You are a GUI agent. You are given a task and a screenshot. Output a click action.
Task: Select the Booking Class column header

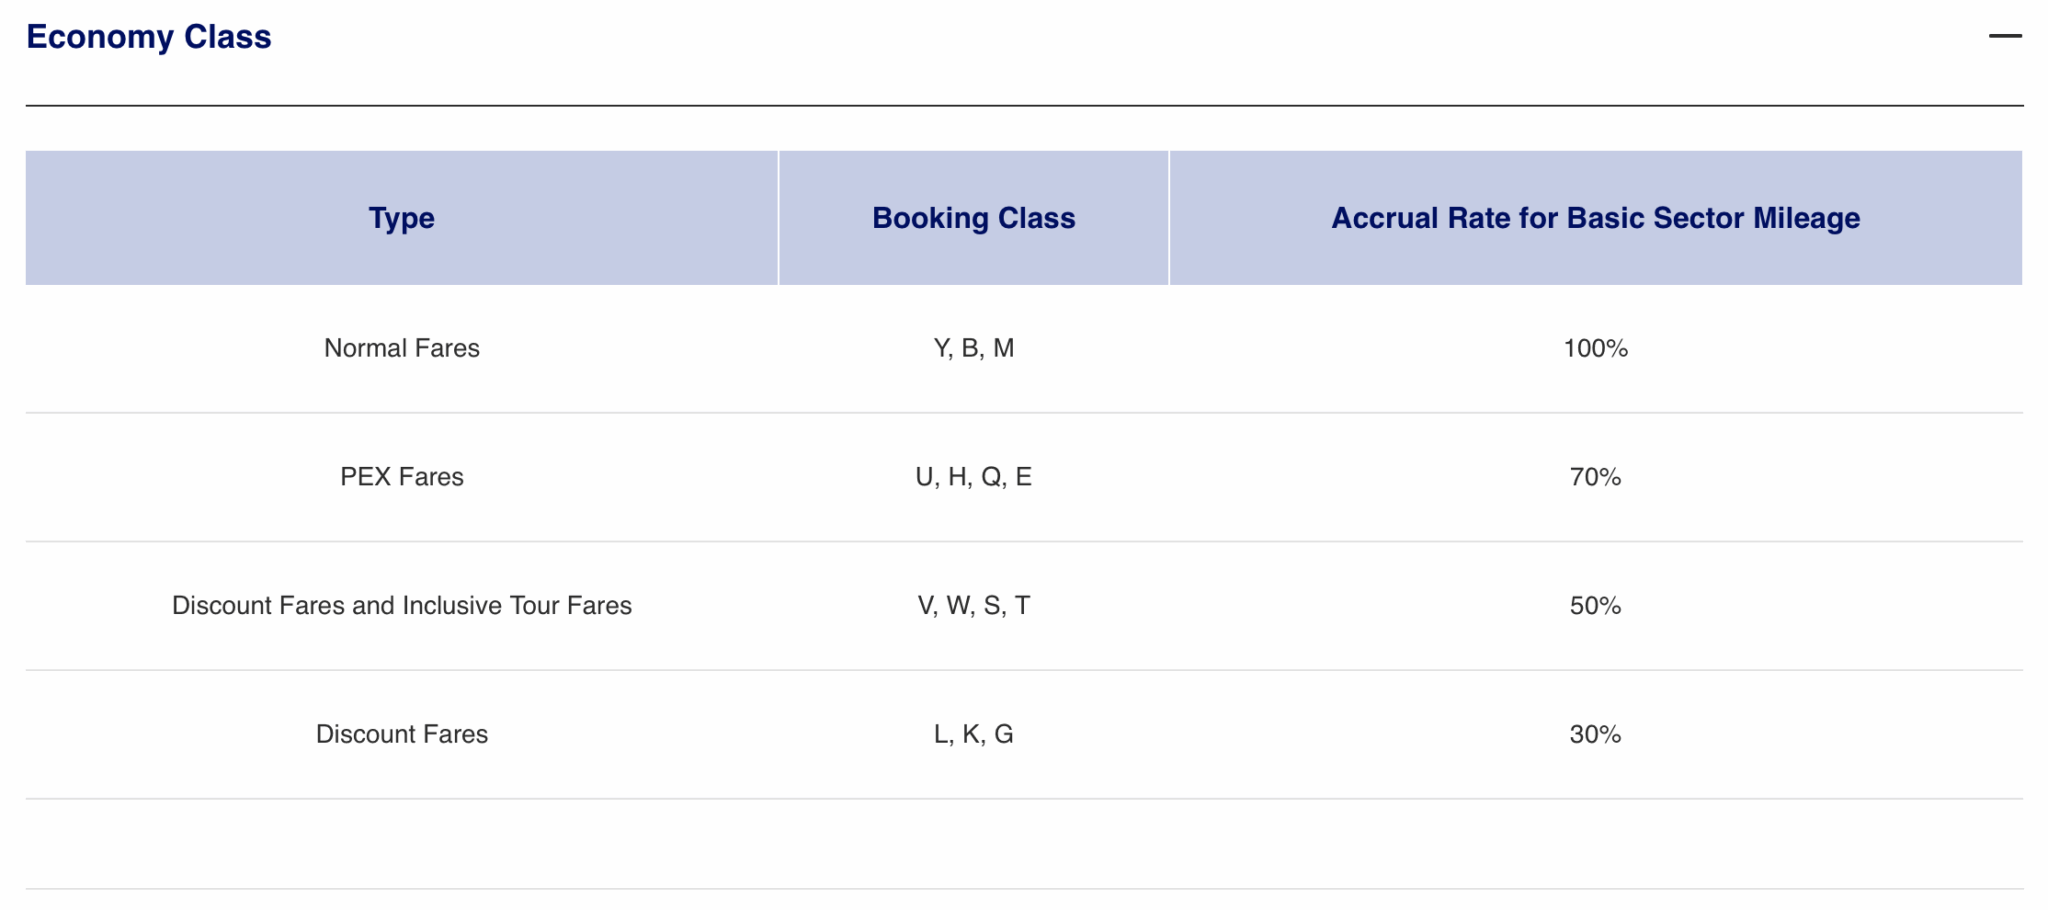(x=973, y=217)
